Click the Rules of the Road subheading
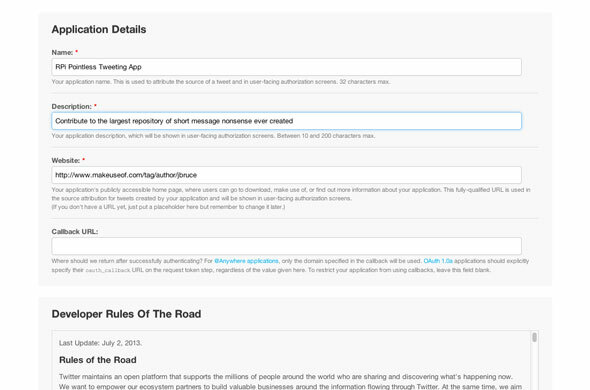This screenshot has width=590, height=390. (x=98, y=360)
